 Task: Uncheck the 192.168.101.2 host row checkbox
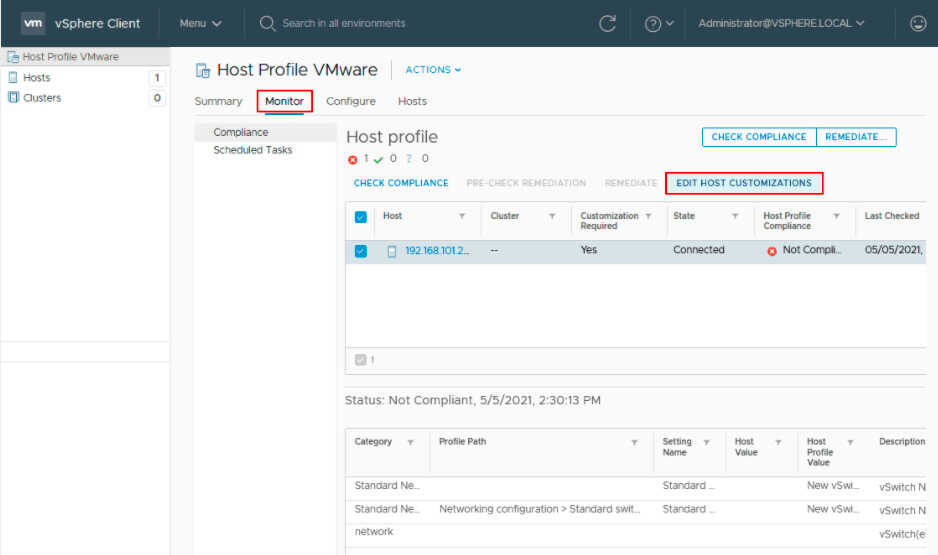(x=361, y=251)
